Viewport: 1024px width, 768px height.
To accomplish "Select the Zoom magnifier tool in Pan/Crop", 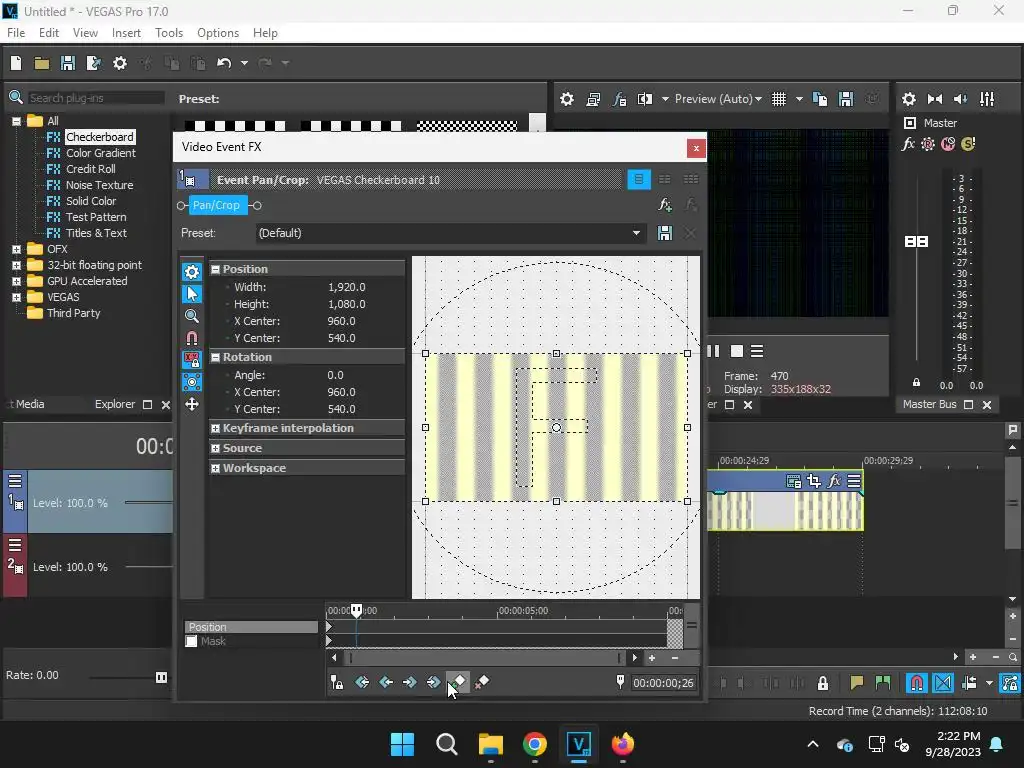I will pyautogui.click(x=191, y=316).
